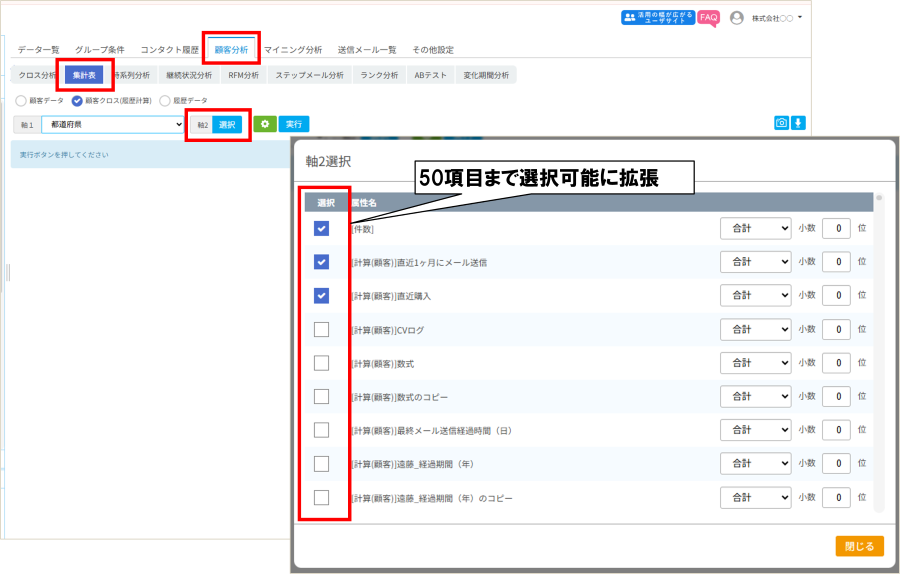
Task: Check 最終メール送信経過時間(日) checkbox
Action: (x=321, y=430)
